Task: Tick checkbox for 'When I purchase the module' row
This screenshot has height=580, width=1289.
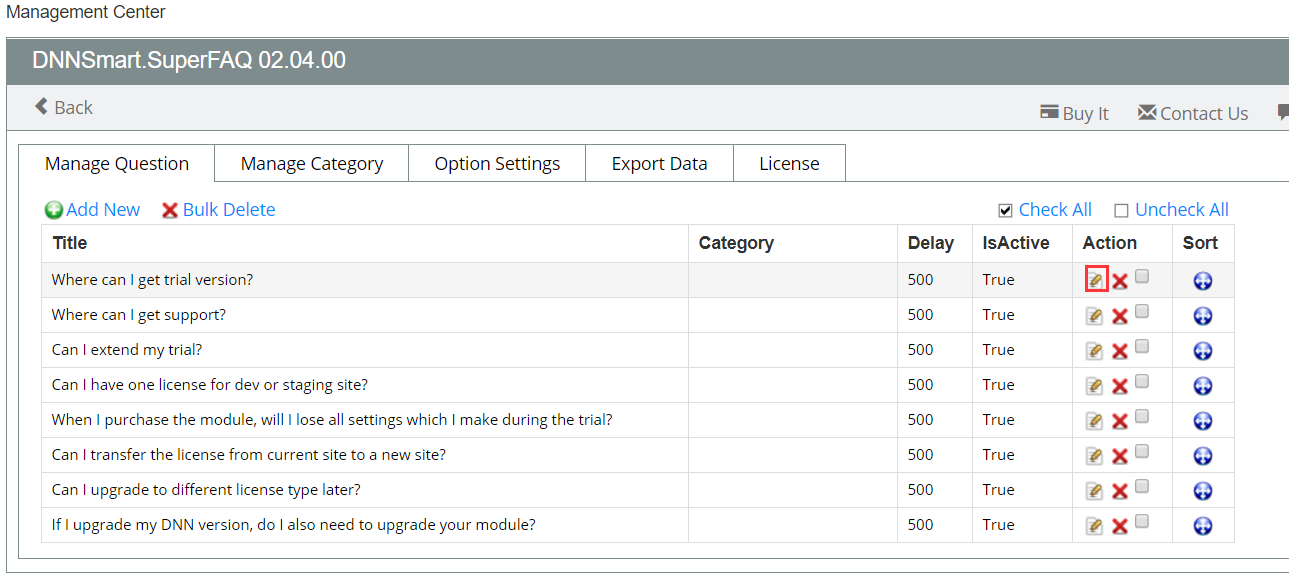Action: click(1142, 417)
